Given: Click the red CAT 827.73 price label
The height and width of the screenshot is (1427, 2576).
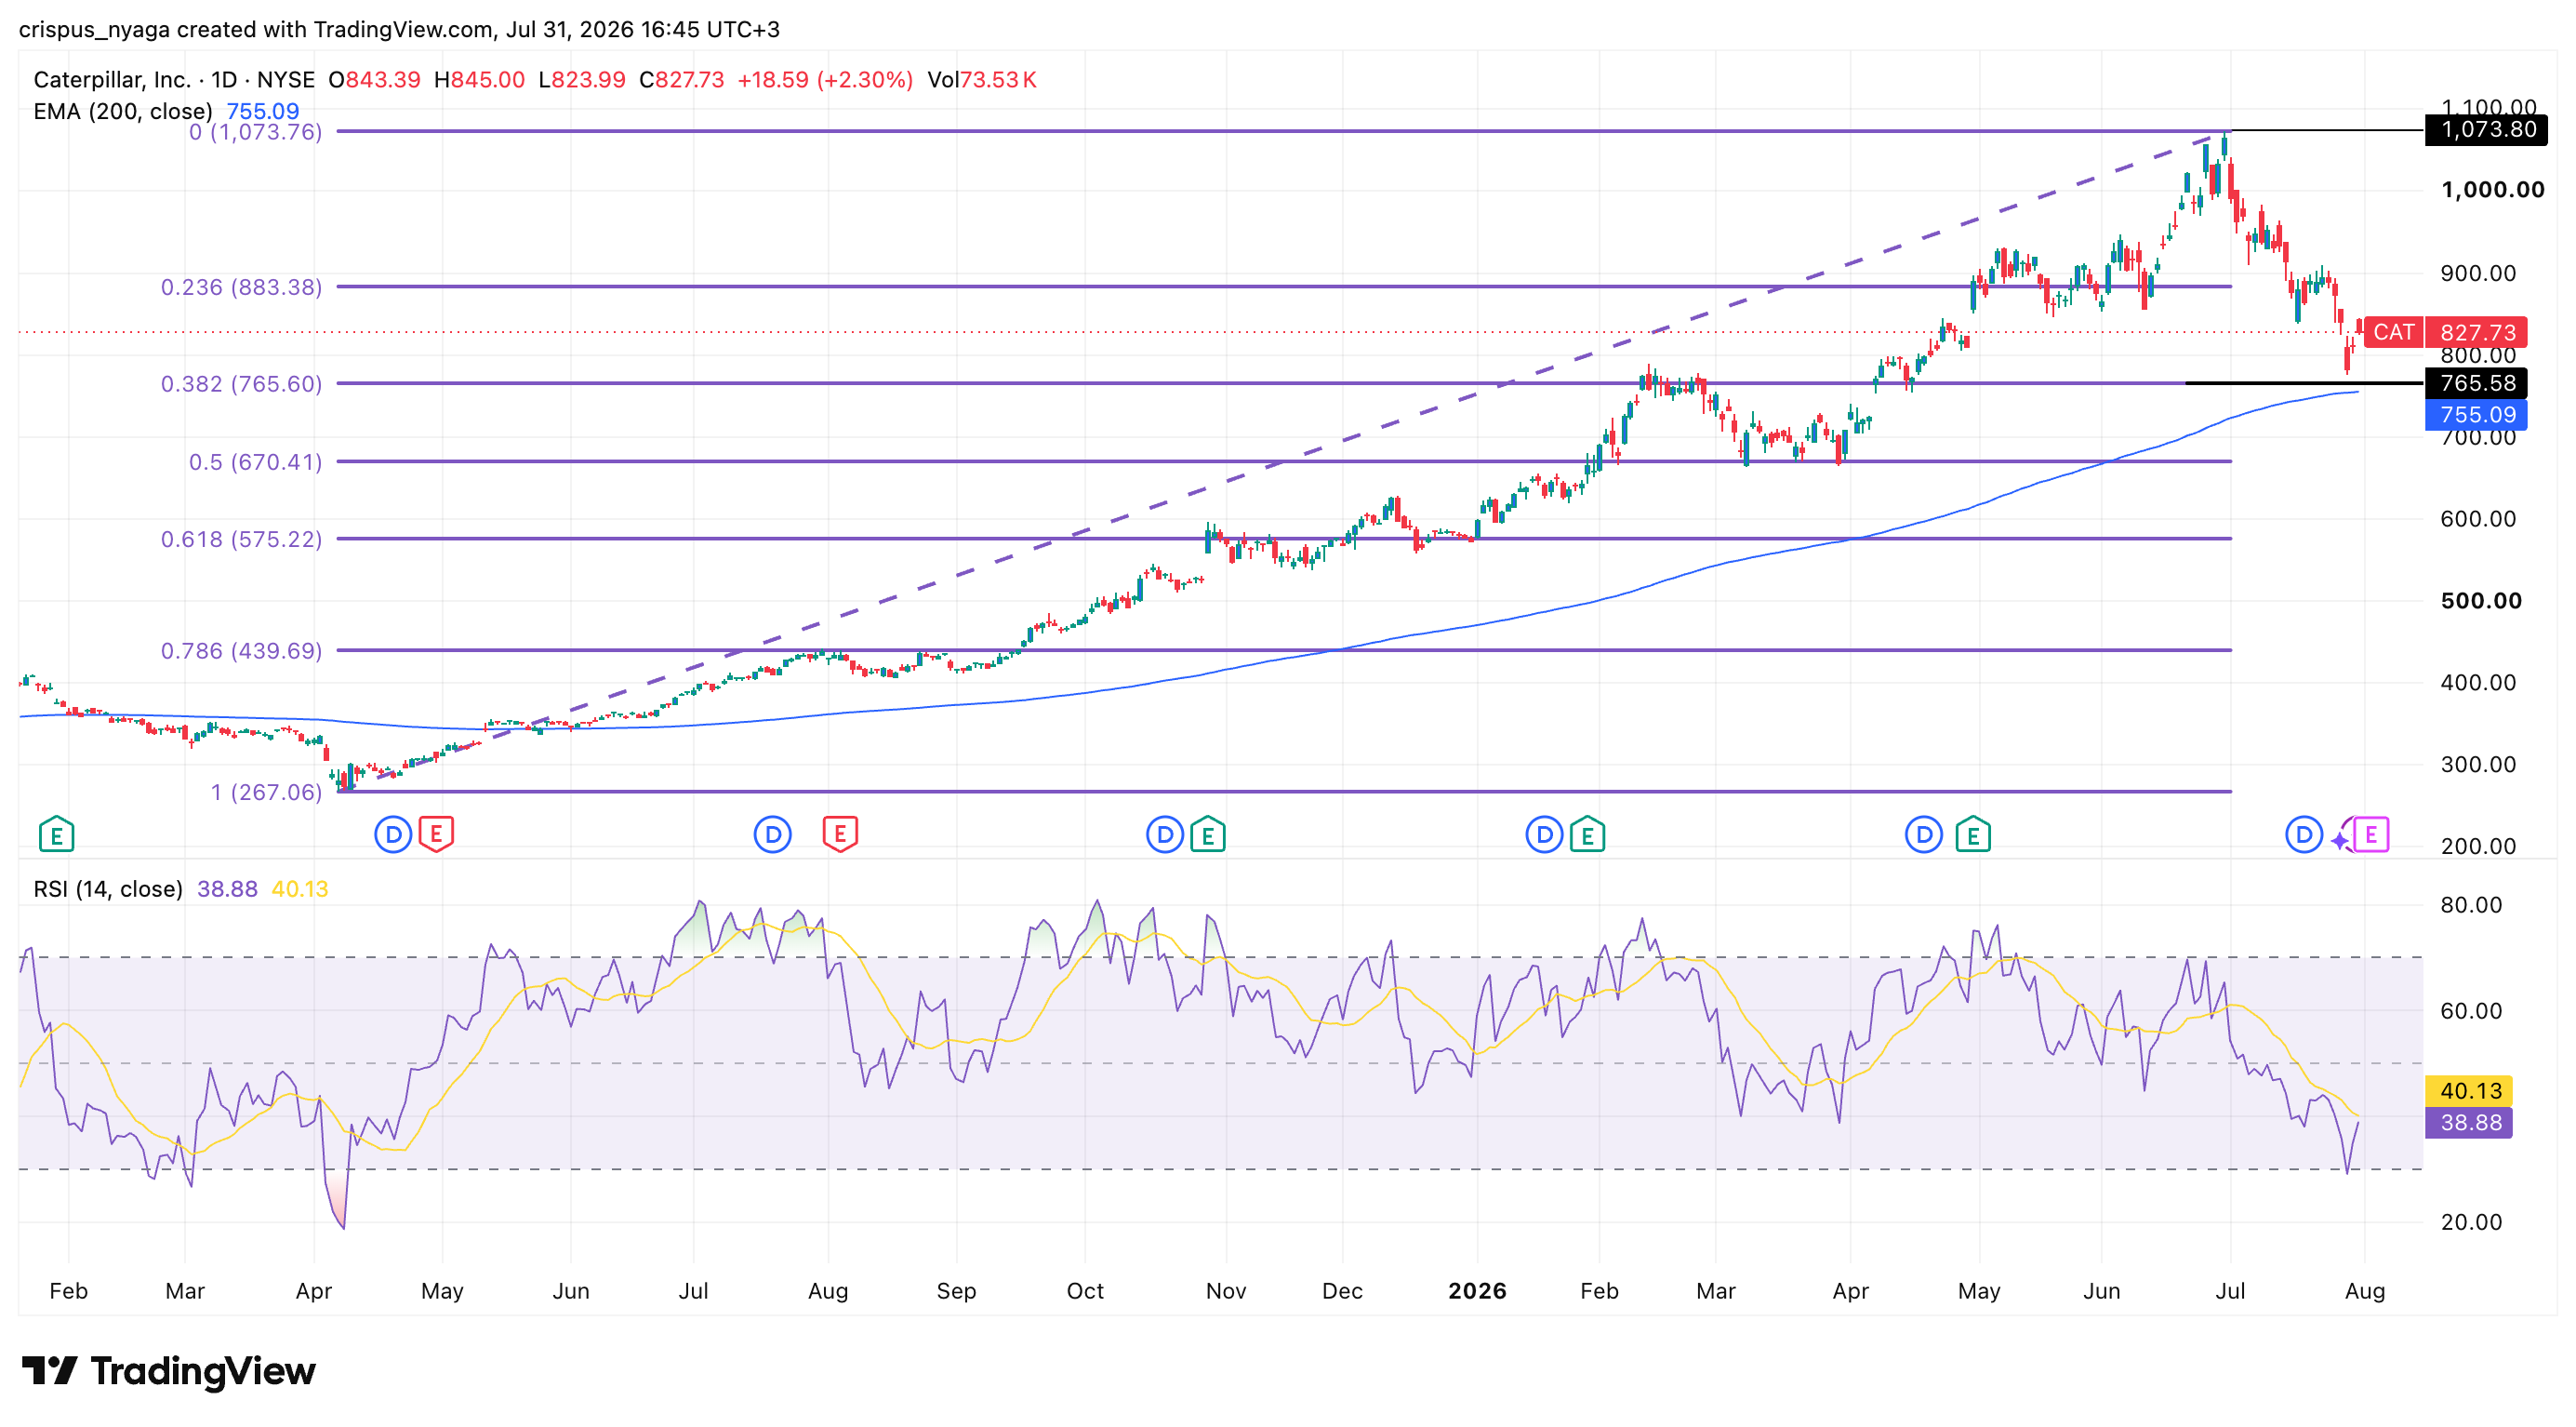Looking at the screenshot, I should [2445, 332].
